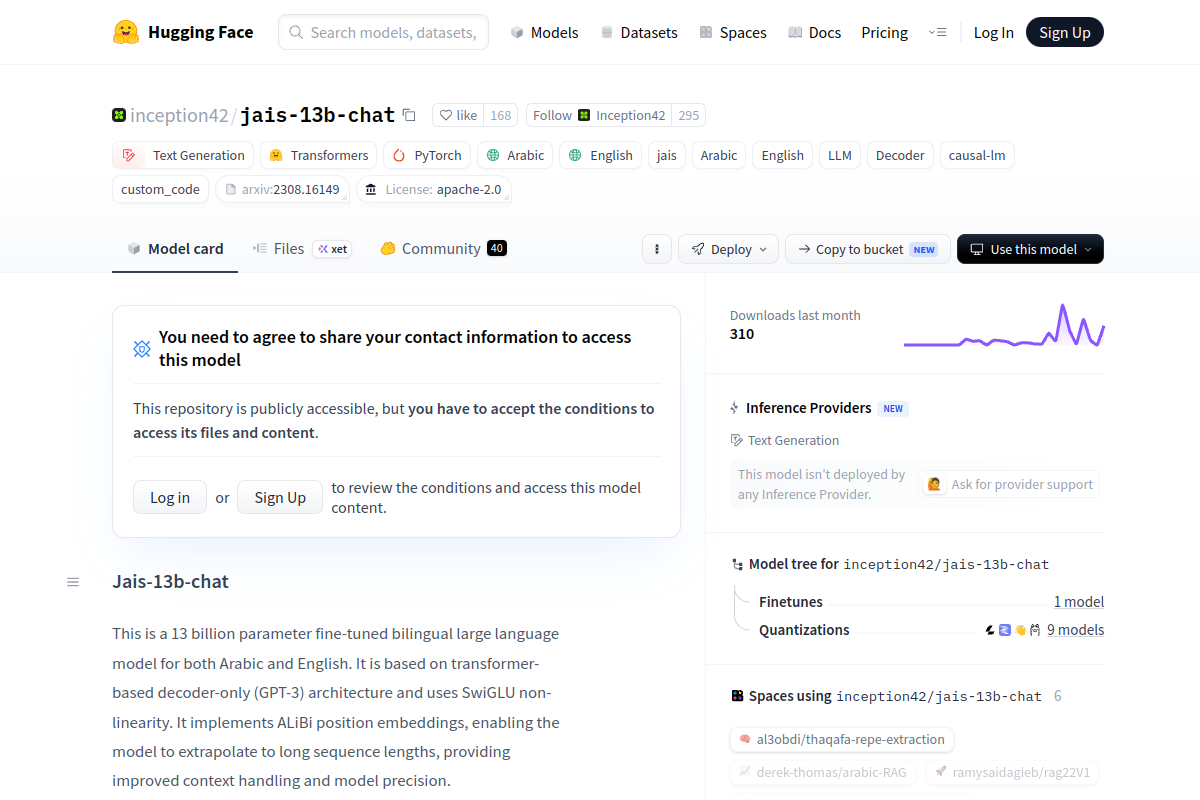1200x800 pixels.
Task: Expand the additional navigation menu icon
Action: click(x=937, y=32)
